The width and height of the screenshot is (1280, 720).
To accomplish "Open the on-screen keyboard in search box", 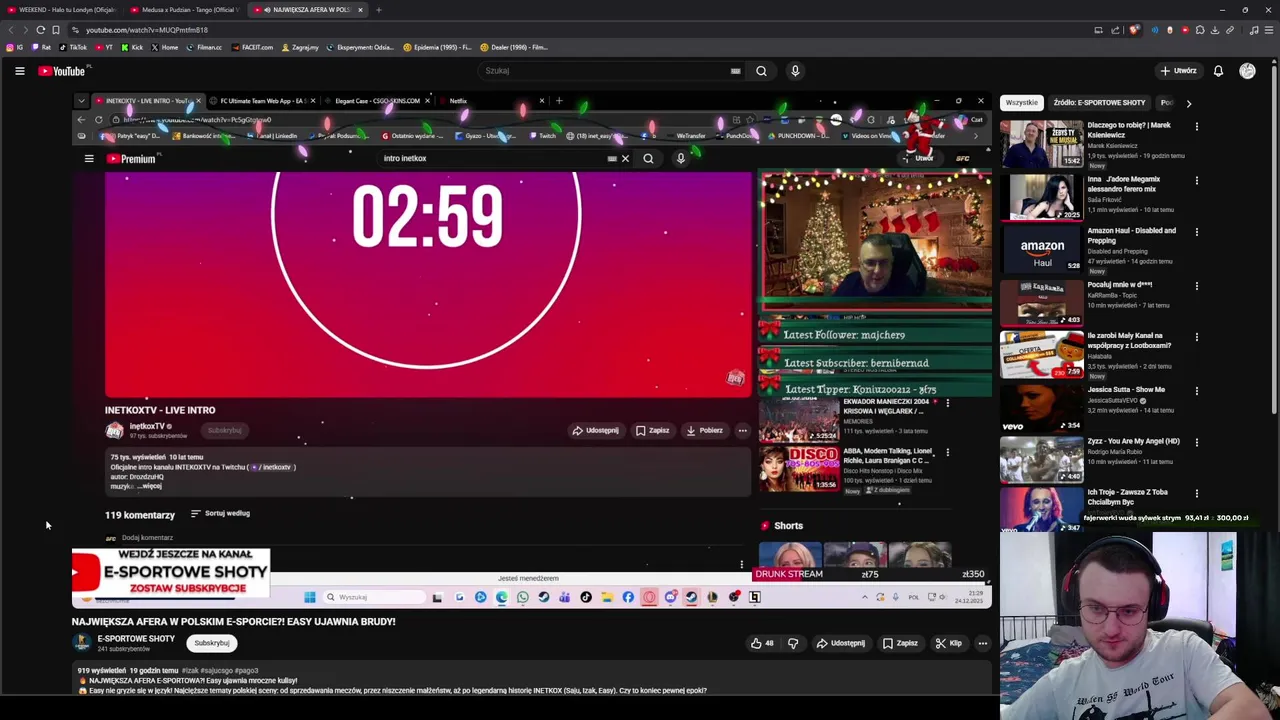I will [x=735, y=71].
